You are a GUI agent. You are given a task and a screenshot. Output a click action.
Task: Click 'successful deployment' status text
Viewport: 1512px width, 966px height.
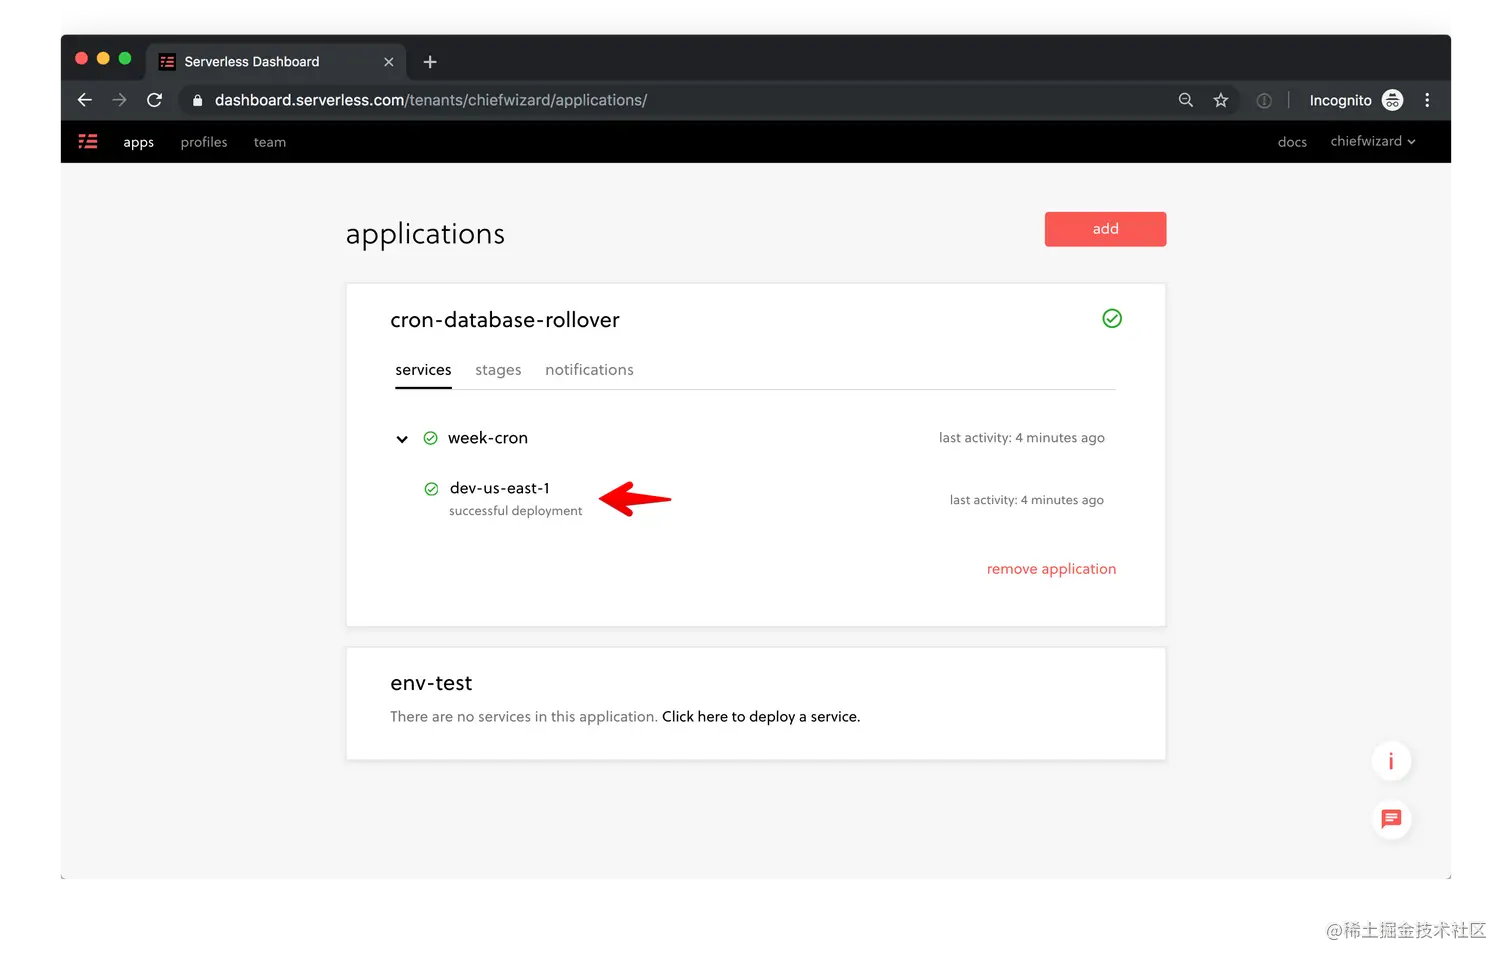515,511
